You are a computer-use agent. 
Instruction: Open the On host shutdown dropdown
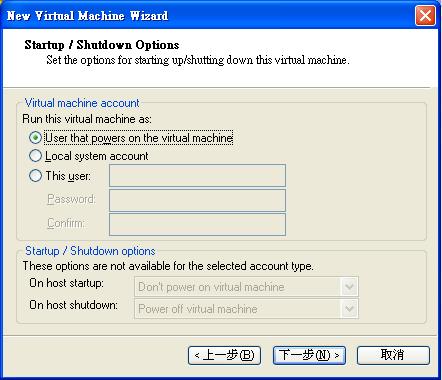[x=246, y=309]
